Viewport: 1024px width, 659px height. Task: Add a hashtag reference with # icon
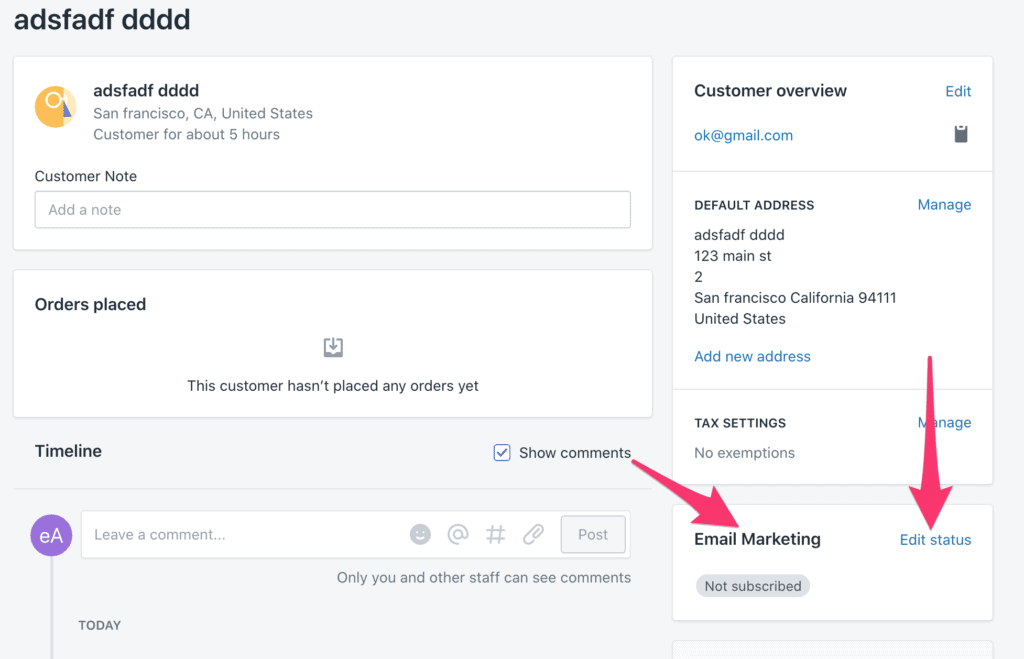[x=496, y=534]
